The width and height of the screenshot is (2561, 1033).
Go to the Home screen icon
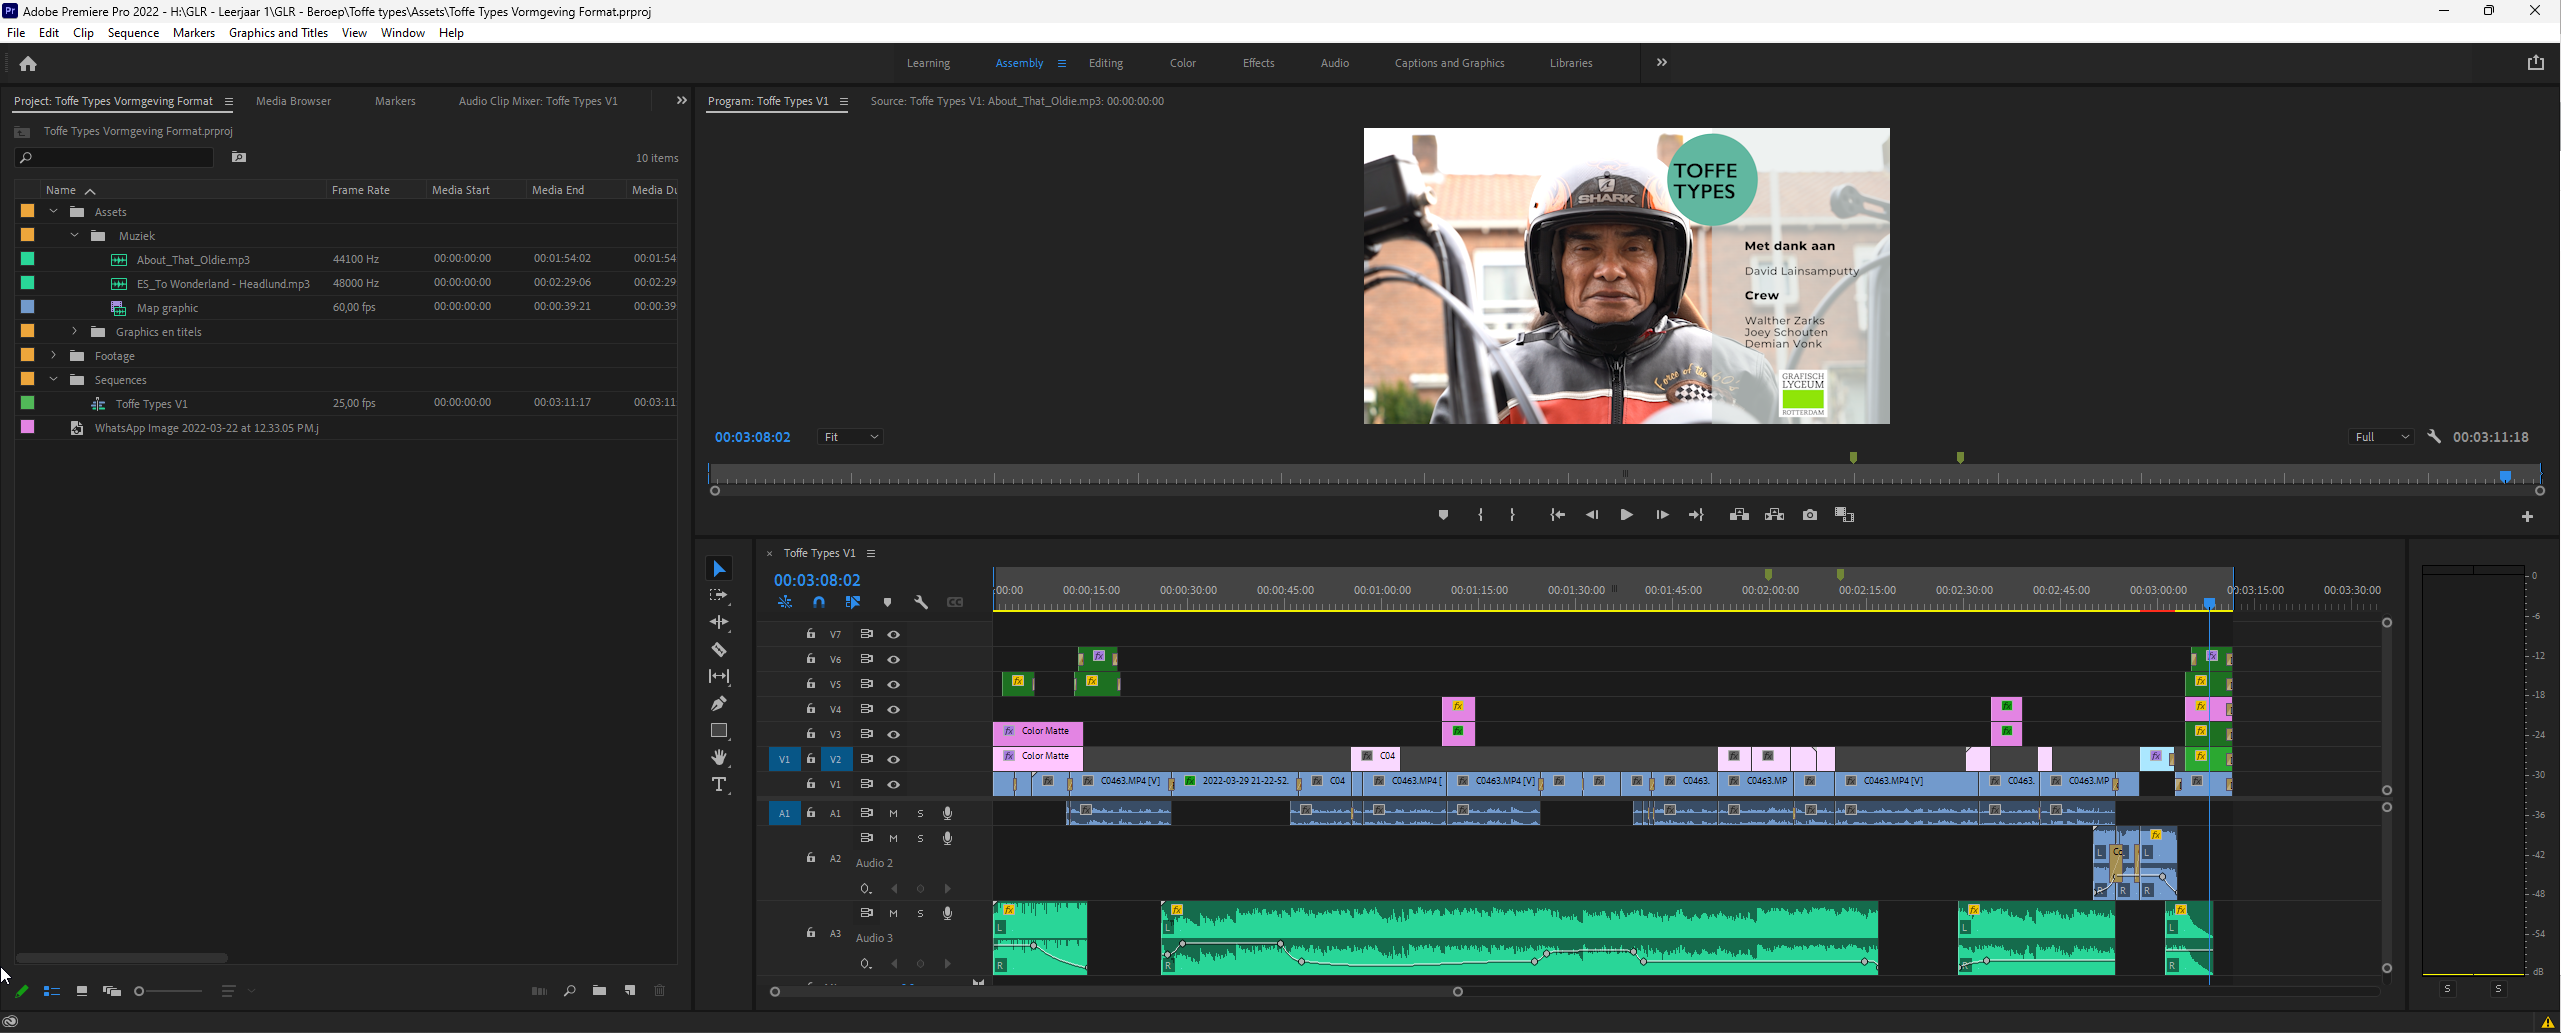pos(28,64)
